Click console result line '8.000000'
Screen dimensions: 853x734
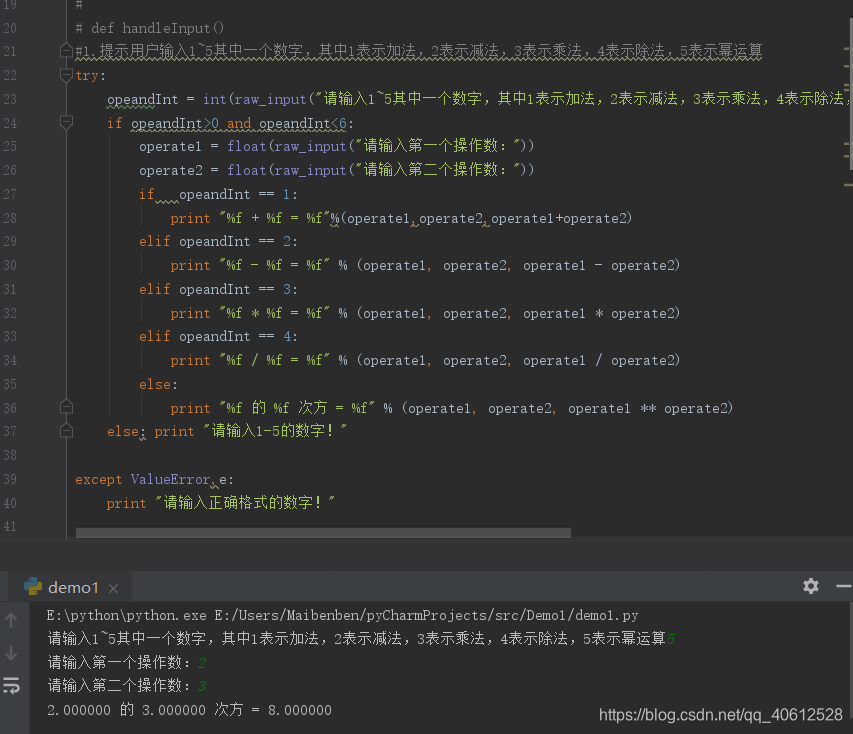[x=300, y=710]
